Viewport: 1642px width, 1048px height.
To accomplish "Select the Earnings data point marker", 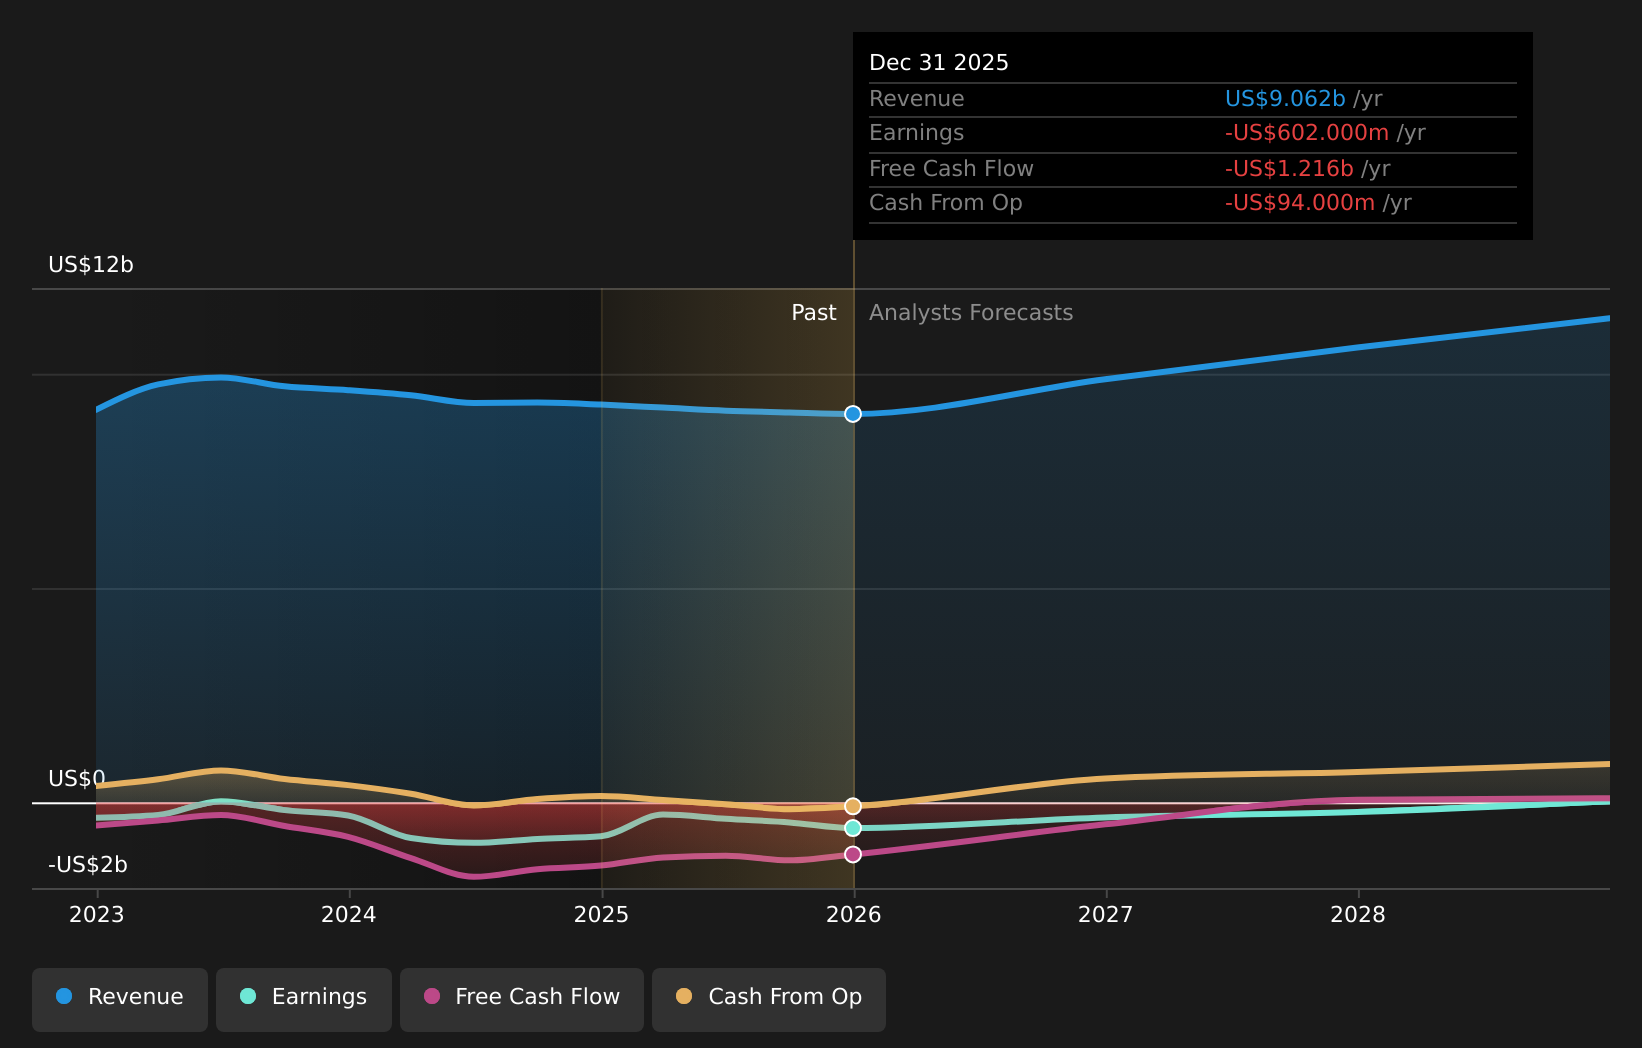I will coord(852,827).
